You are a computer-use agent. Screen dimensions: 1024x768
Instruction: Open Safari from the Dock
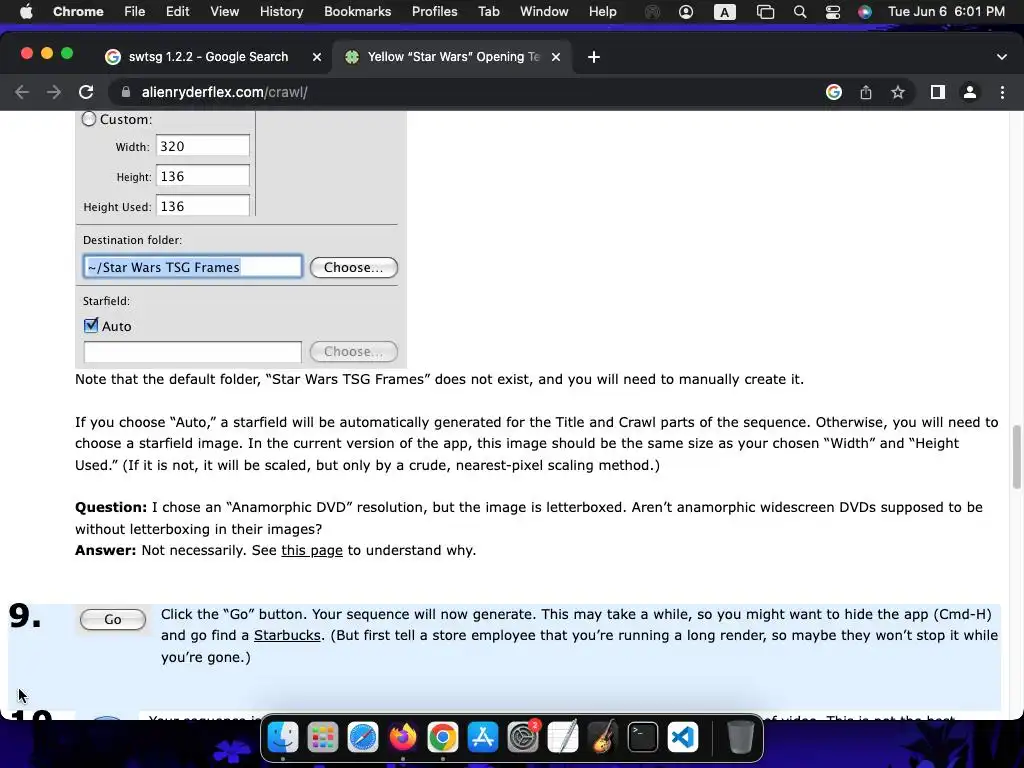363,737
